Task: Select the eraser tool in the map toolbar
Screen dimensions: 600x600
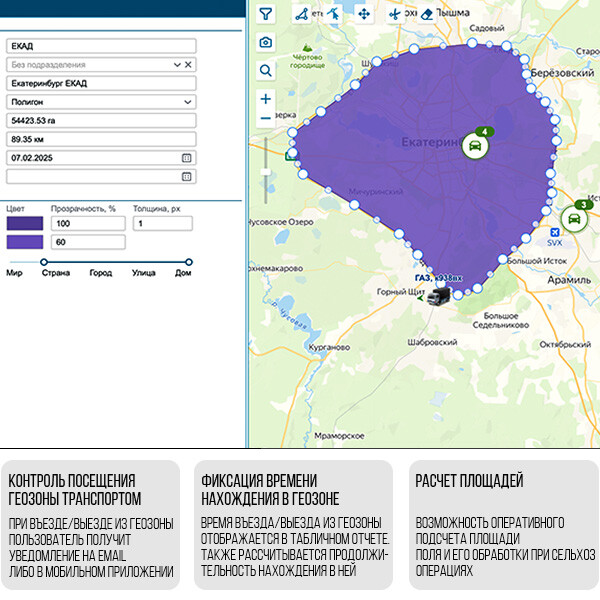Action: (426, 14)
